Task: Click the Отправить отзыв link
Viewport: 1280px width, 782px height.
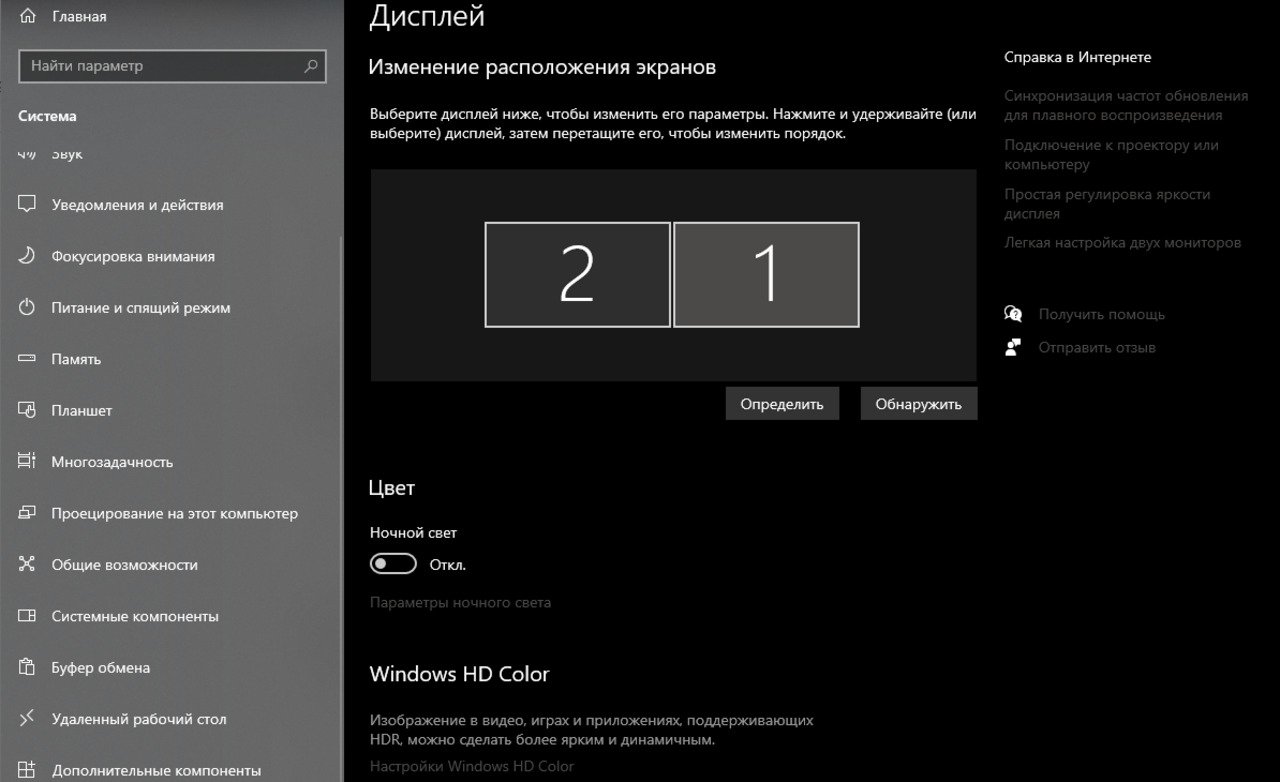Action: (x=1097, y=347)
